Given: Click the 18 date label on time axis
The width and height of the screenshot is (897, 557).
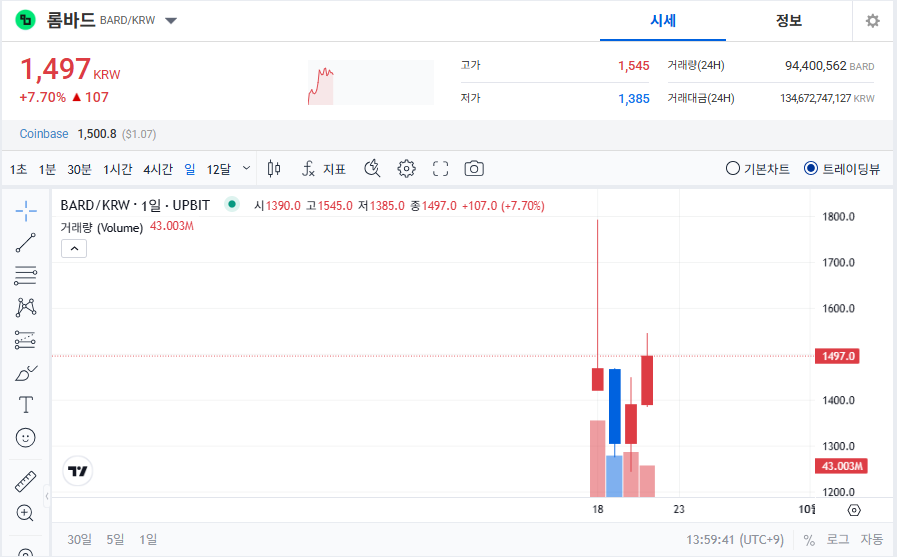Looking at the screenshot, I should click(x=598, y=509).
